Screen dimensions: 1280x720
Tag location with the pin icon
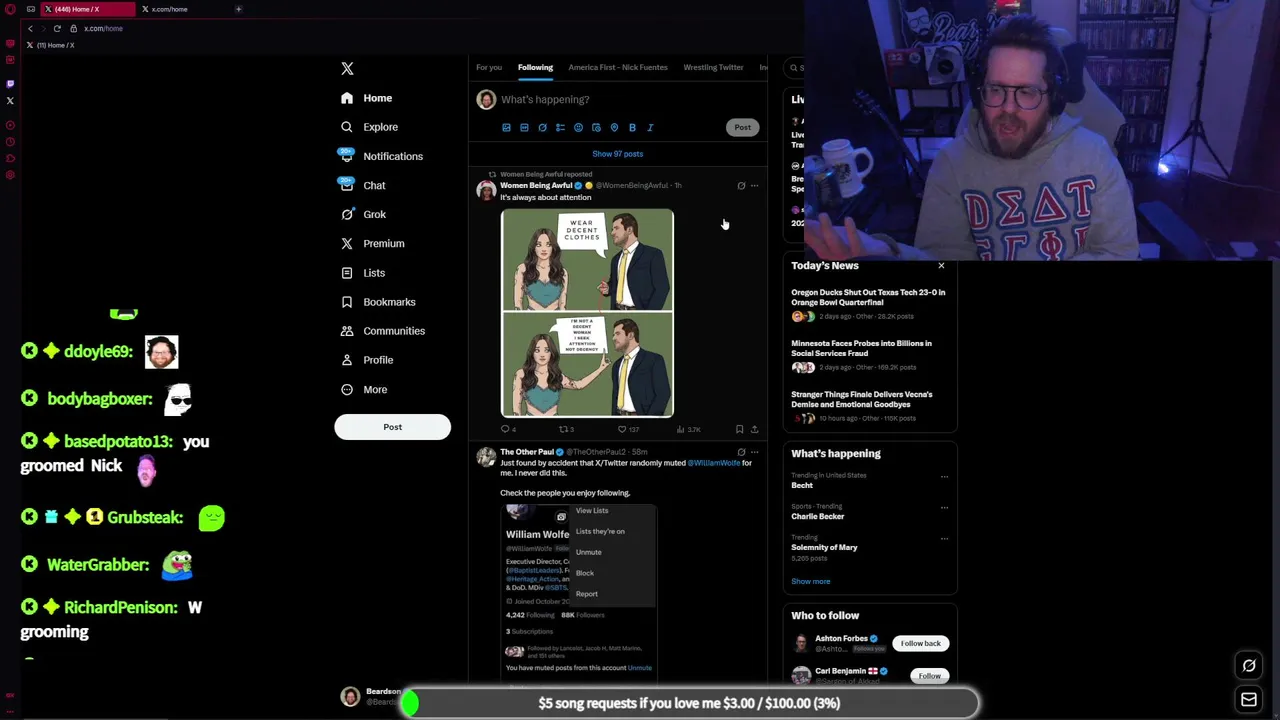coord(614,128)
